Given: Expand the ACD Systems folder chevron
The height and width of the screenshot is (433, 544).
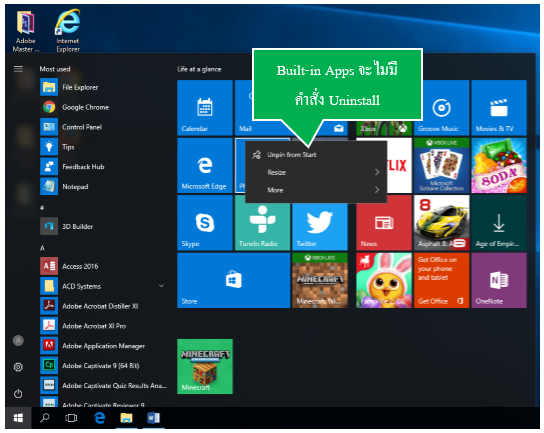Looking at the screenshot, I should (161, 286).
